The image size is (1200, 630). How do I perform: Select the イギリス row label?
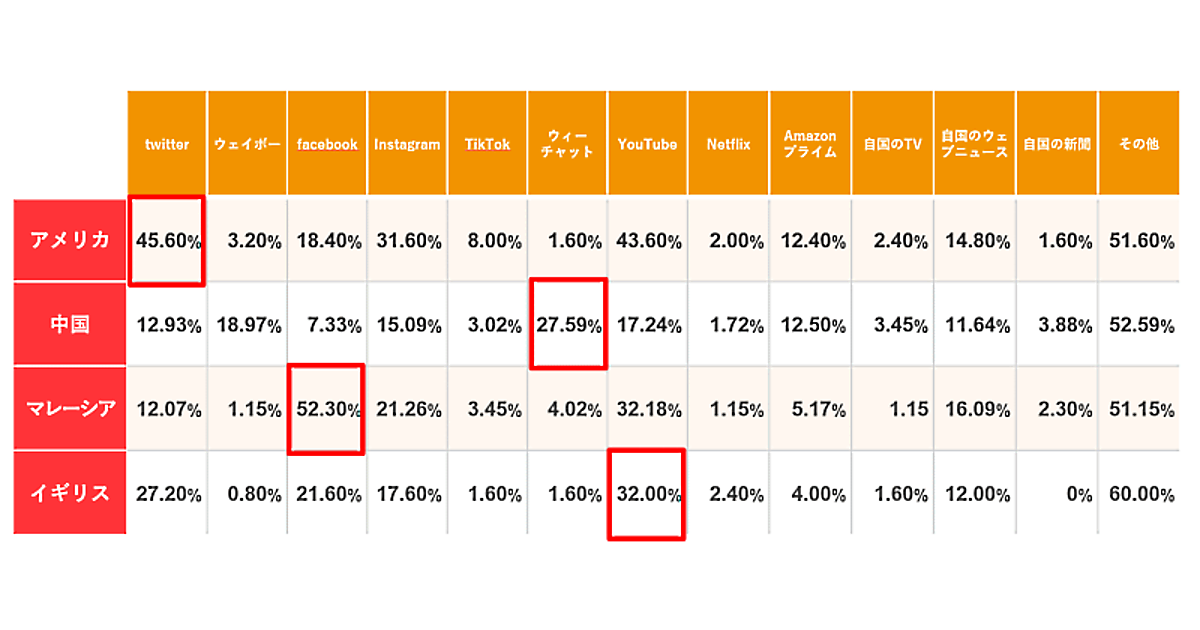pos(70,493)
